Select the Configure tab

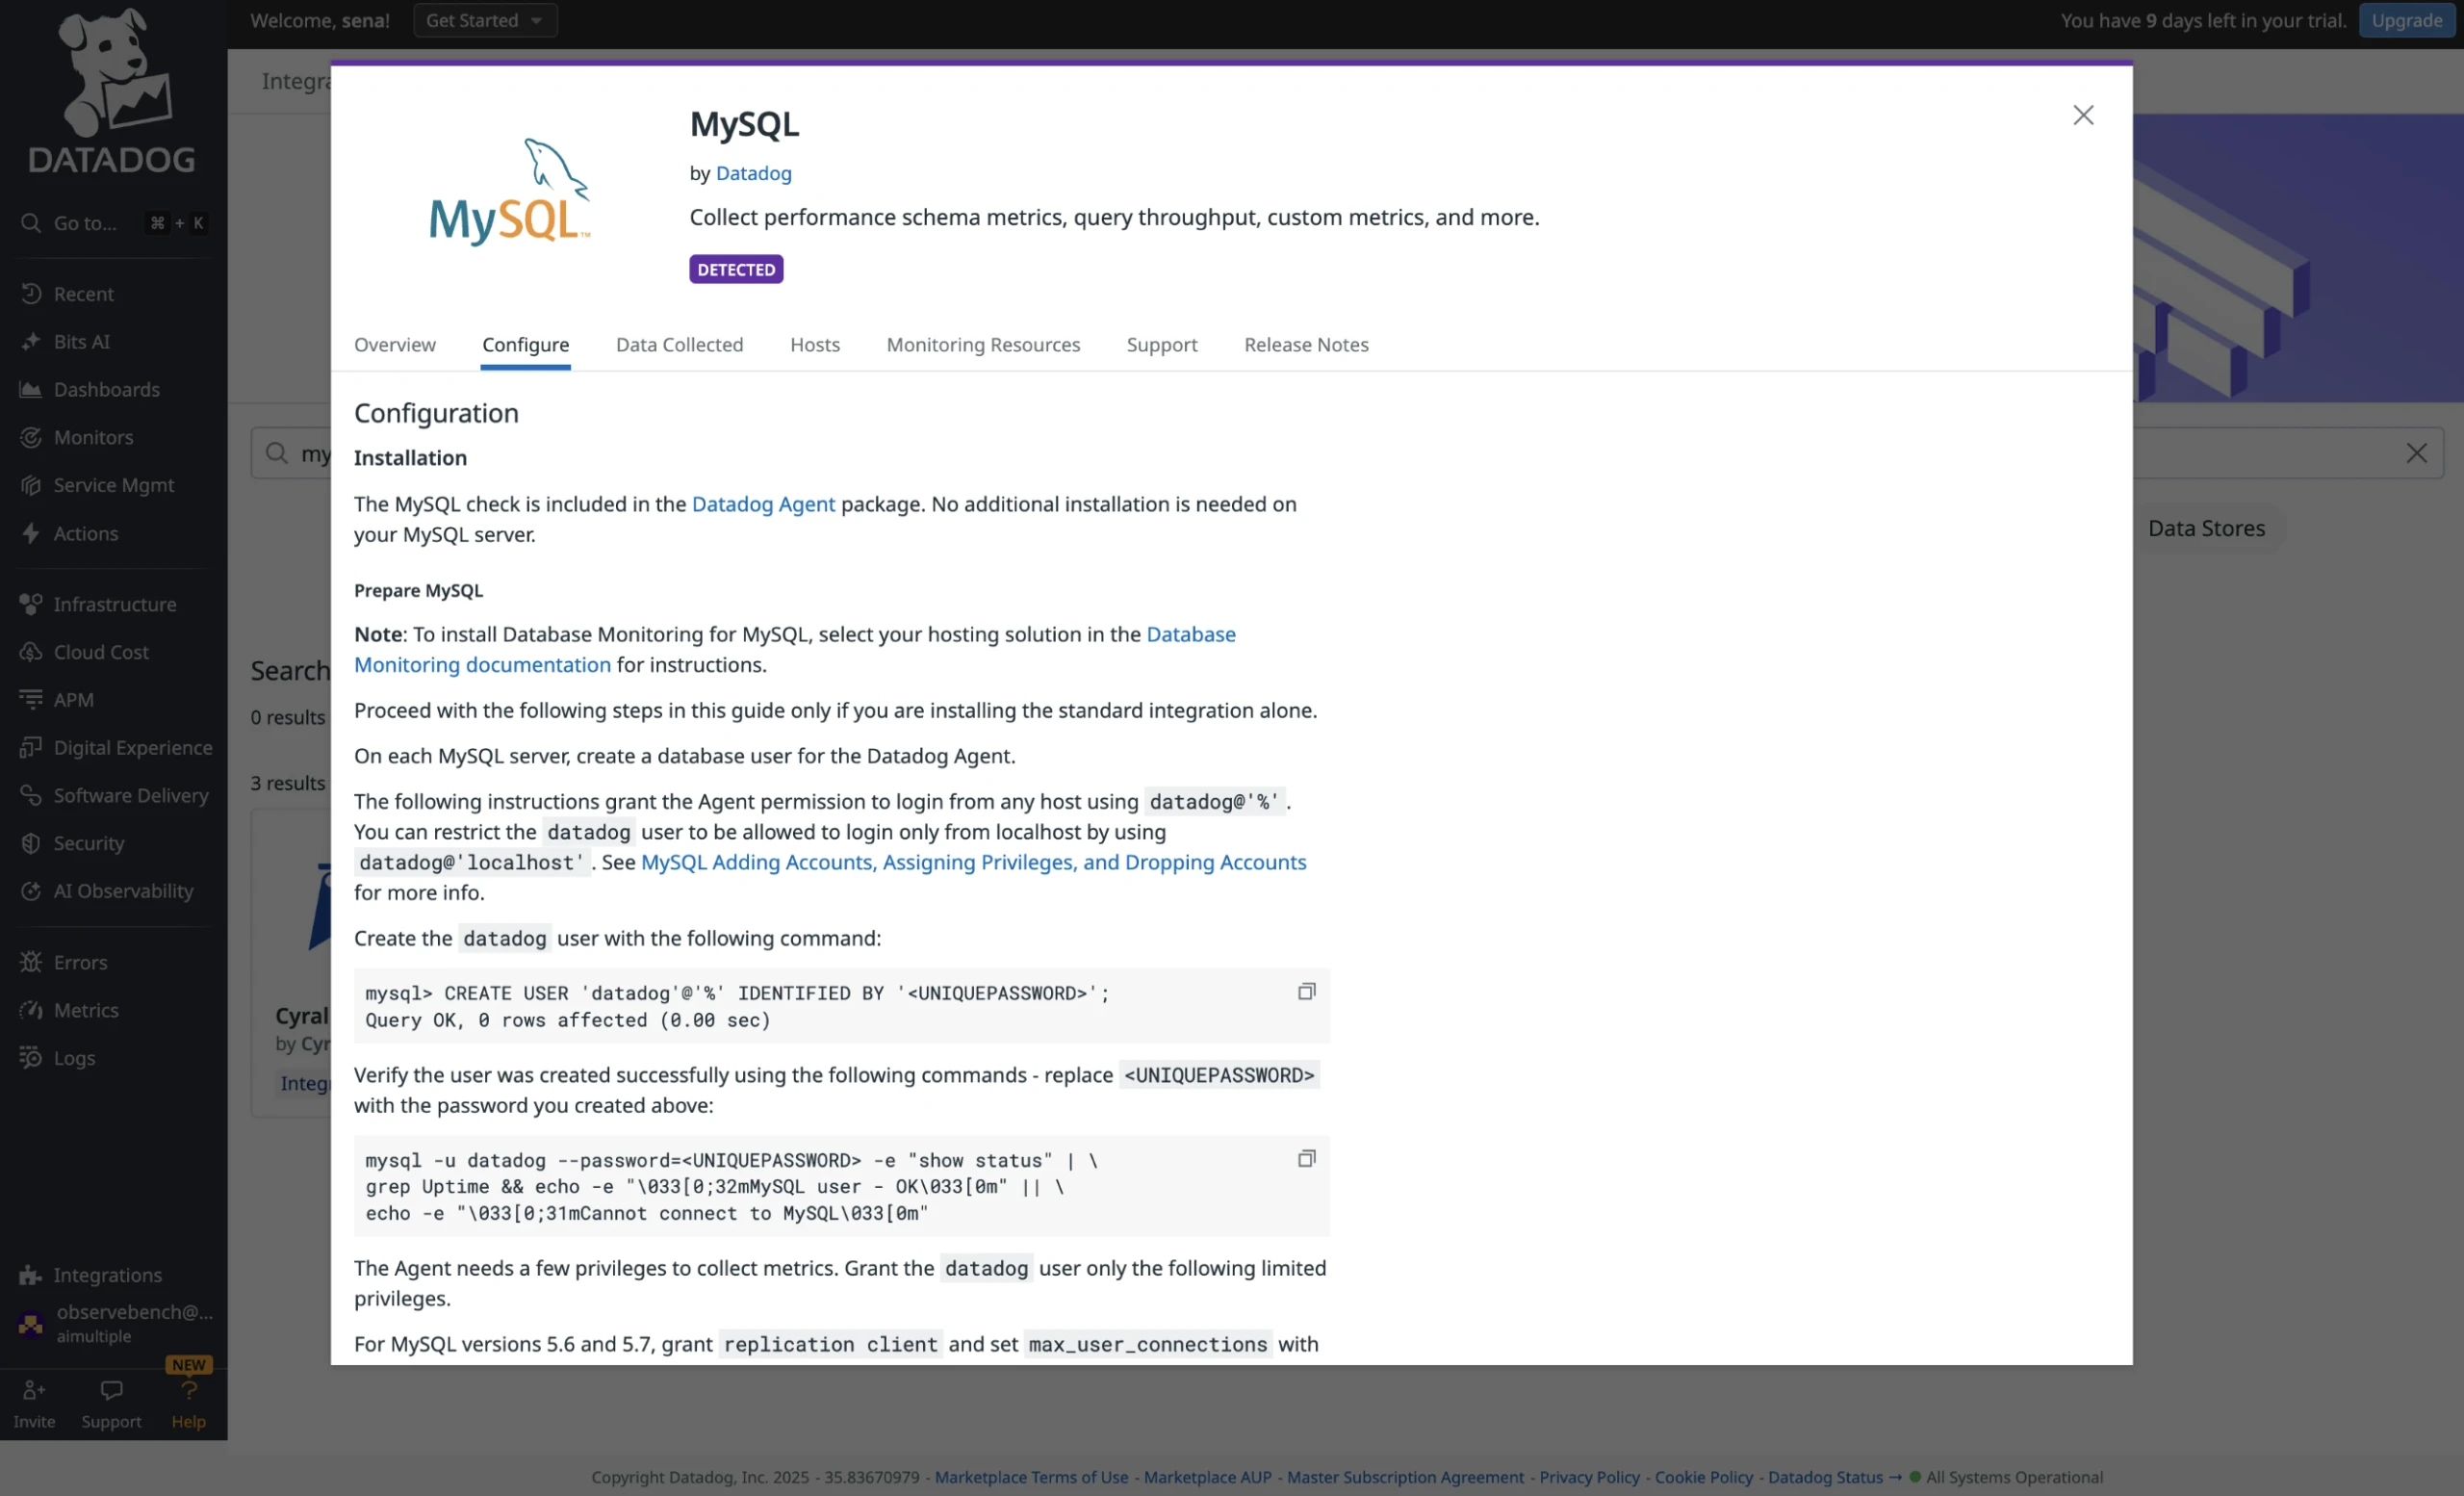[x=525, y=345]
